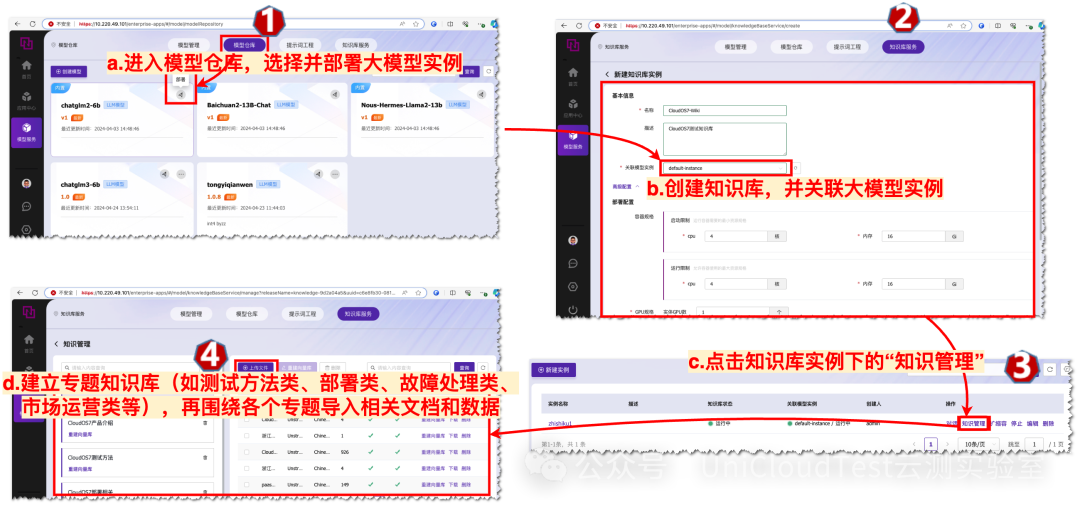Viewport: 1080px width, 510px height.
Task: Open 10条/页 page size dropdown
Action: (x=977, y=445)
